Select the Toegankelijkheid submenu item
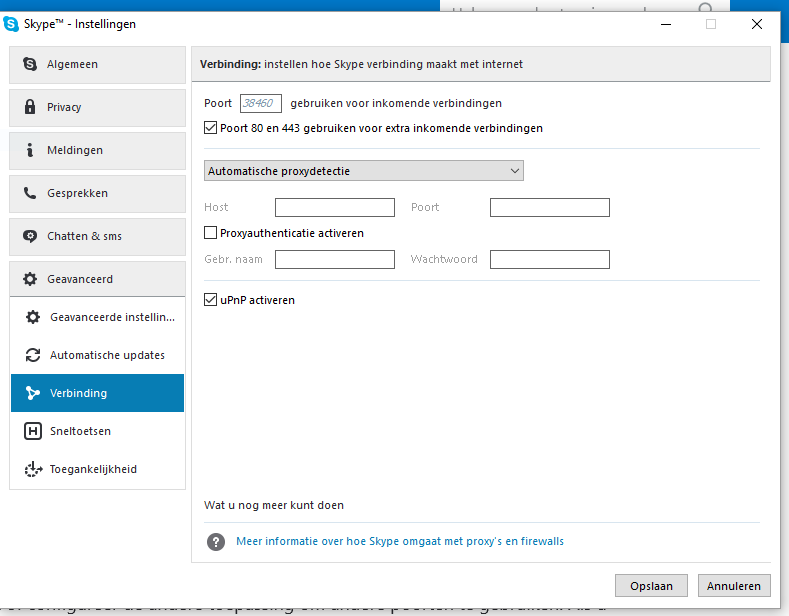 [98, 469]
